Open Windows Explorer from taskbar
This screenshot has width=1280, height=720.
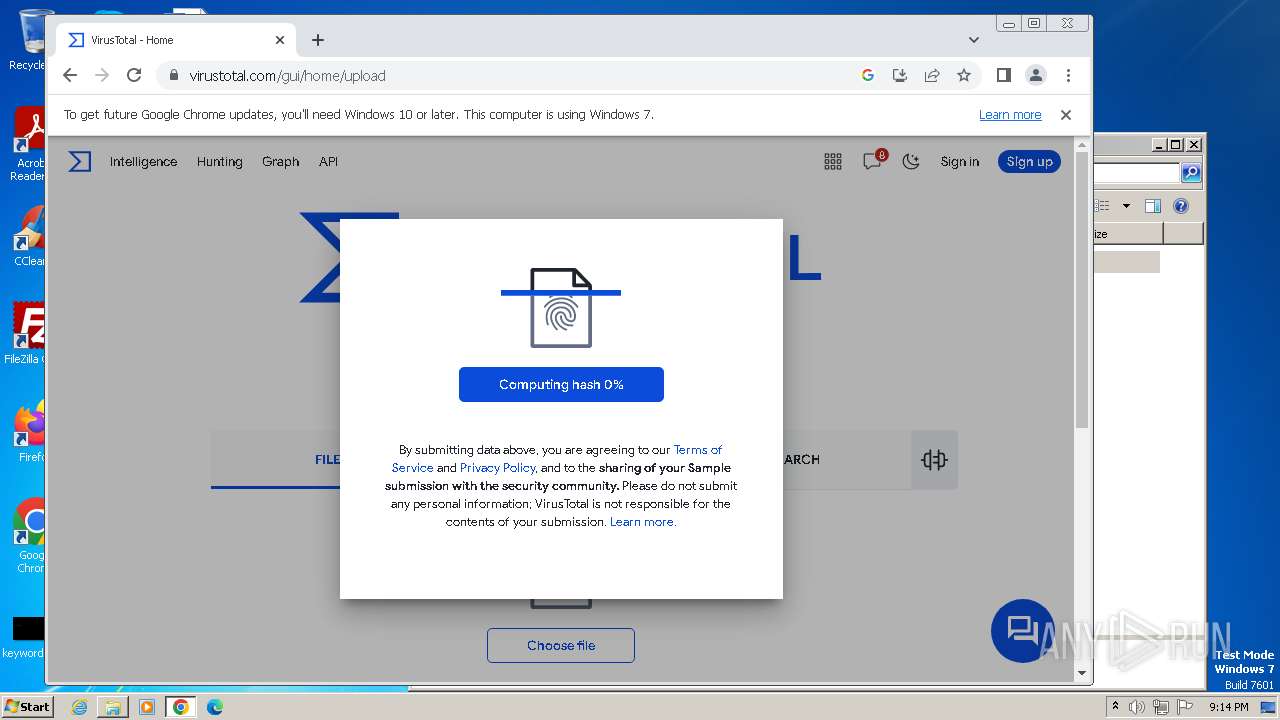coord(113,707)
